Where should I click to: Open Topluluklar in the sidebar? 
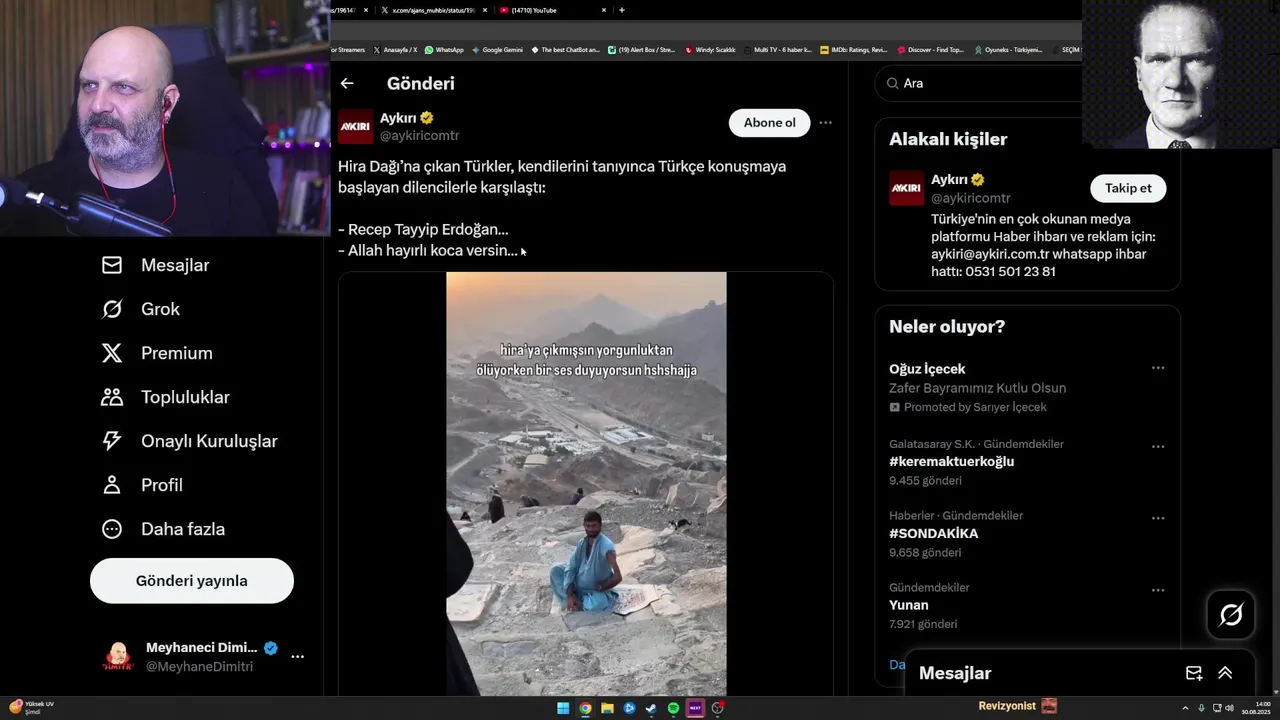point(165,397)
